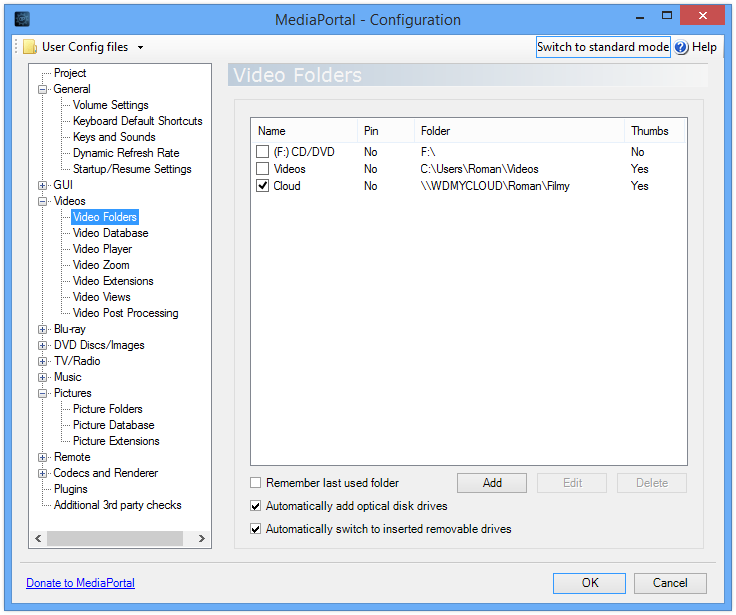Enable Remember last used folder

click(x=255, y=483)
